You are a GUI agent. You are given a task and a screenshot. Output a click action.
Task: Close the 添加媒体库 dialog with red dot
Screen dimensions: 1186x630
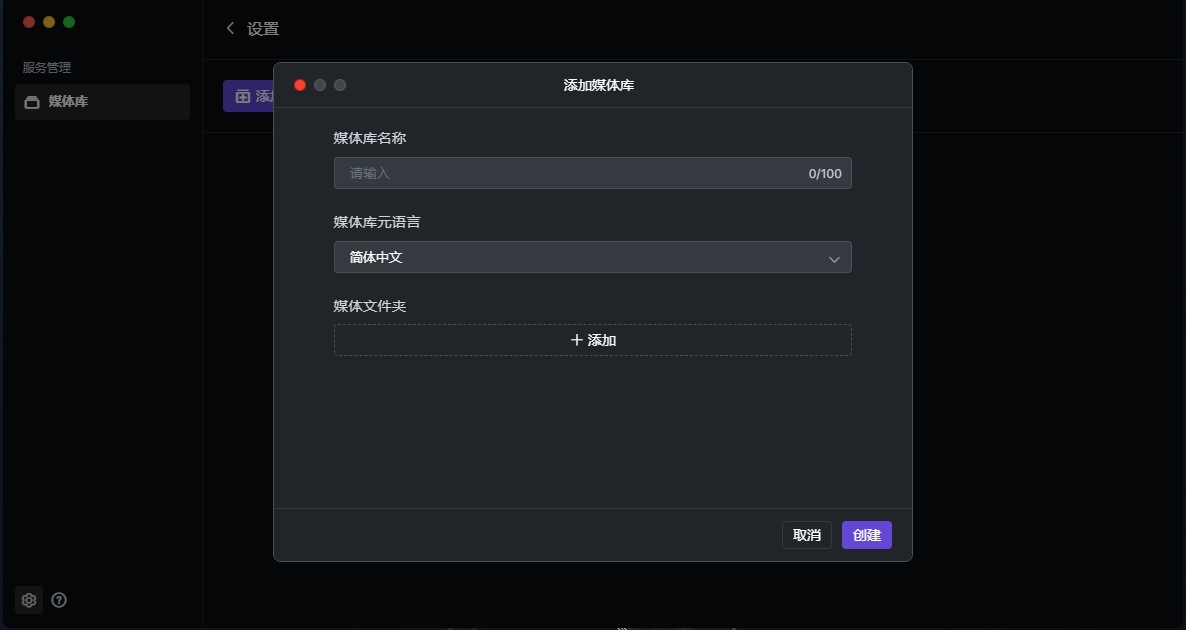tap(300, 85)
